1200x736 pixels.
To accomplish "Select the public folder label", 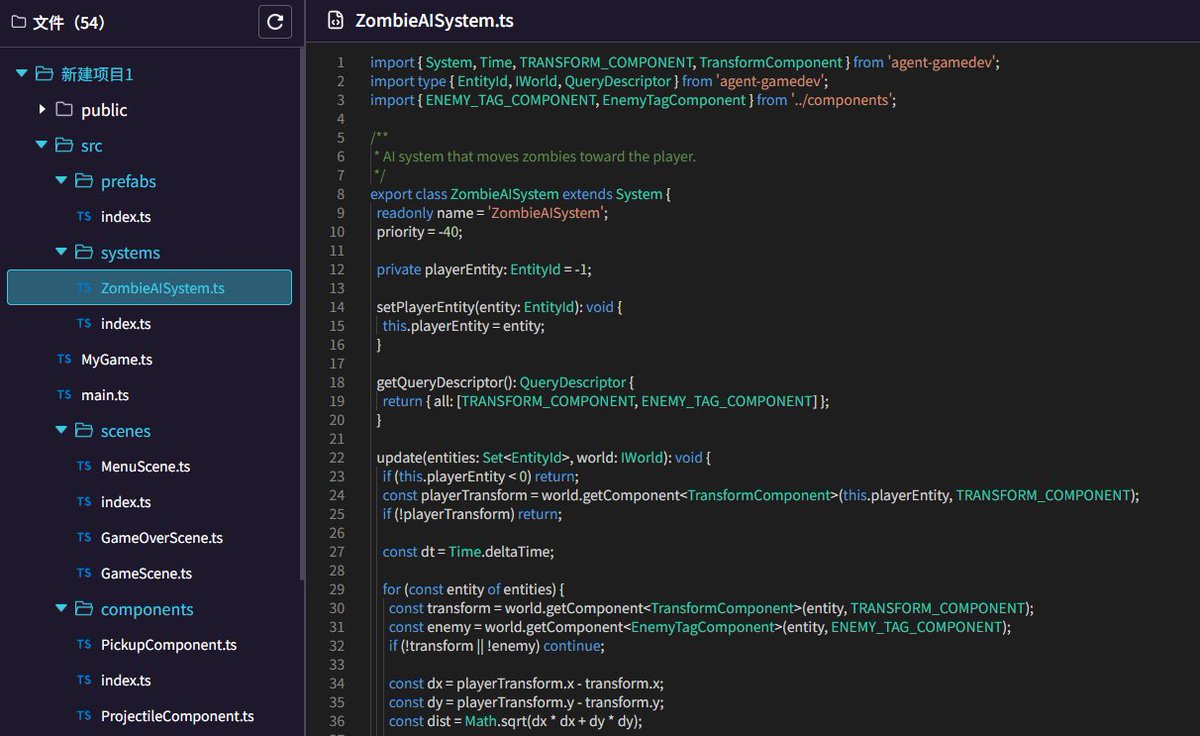I will [104, 109].
